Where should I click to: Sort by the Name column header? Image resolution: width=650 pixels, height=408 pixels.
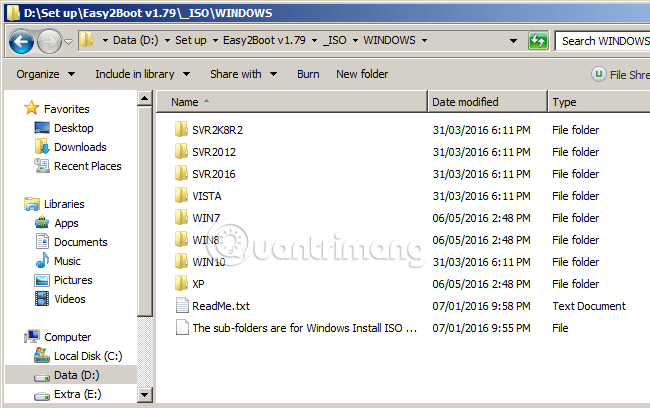(292, 102)
